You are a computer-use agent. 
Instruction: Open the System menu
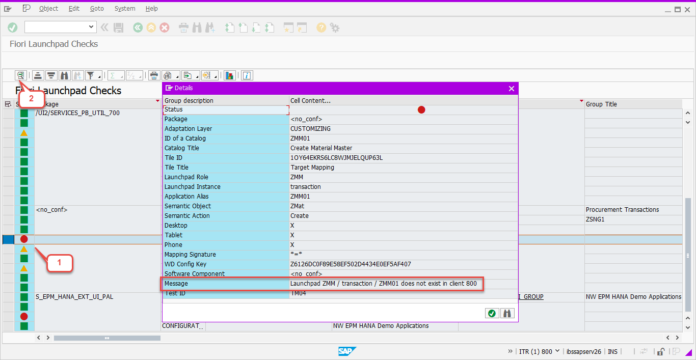click(x=125, y=9)
